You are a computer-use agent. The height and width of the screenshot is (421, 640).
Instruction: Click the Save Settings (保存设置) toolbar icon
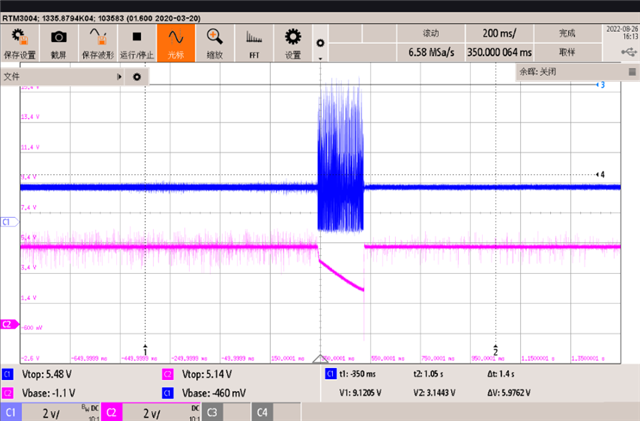tap(20, 43)
